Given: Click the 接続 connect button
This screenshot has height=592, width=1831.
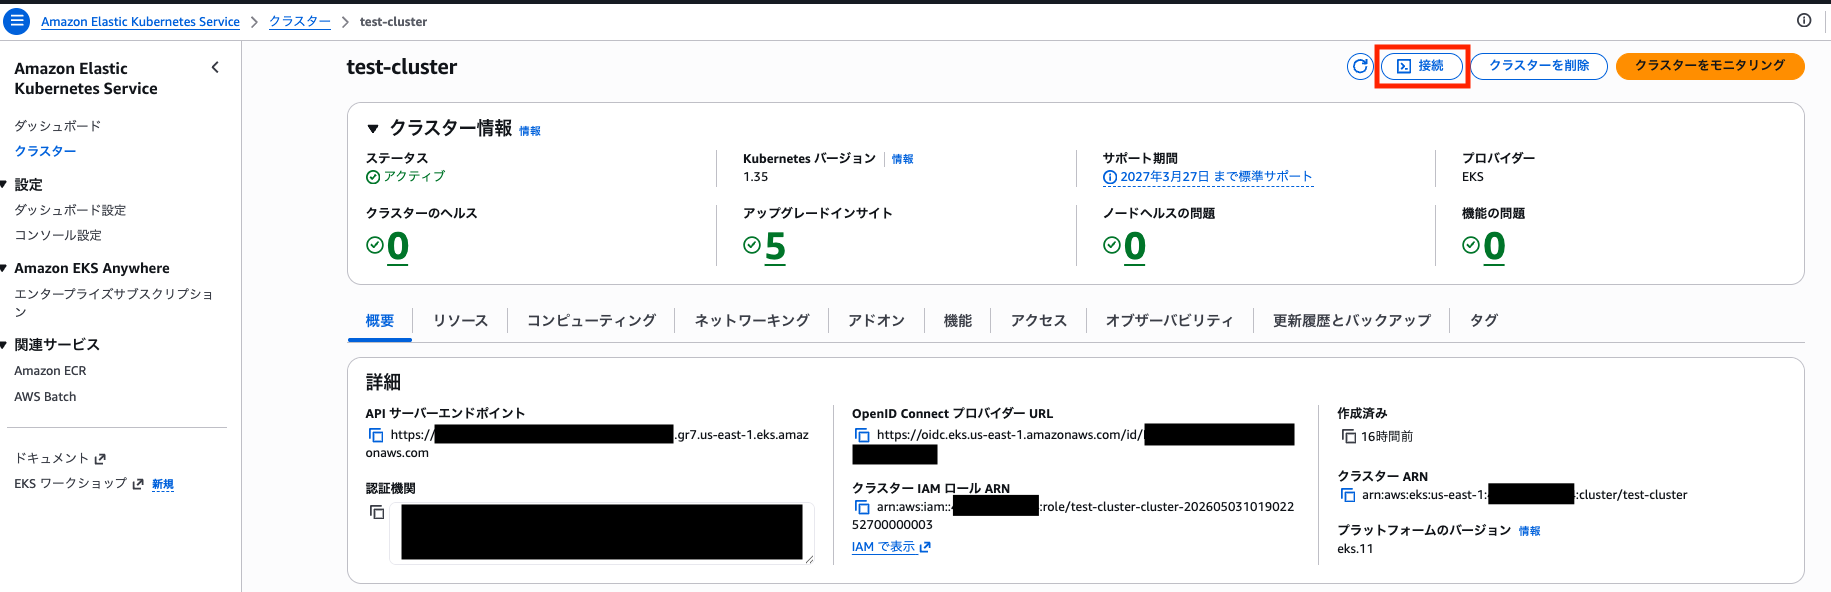Looking at the screenshot, I should pos(1422,66).
